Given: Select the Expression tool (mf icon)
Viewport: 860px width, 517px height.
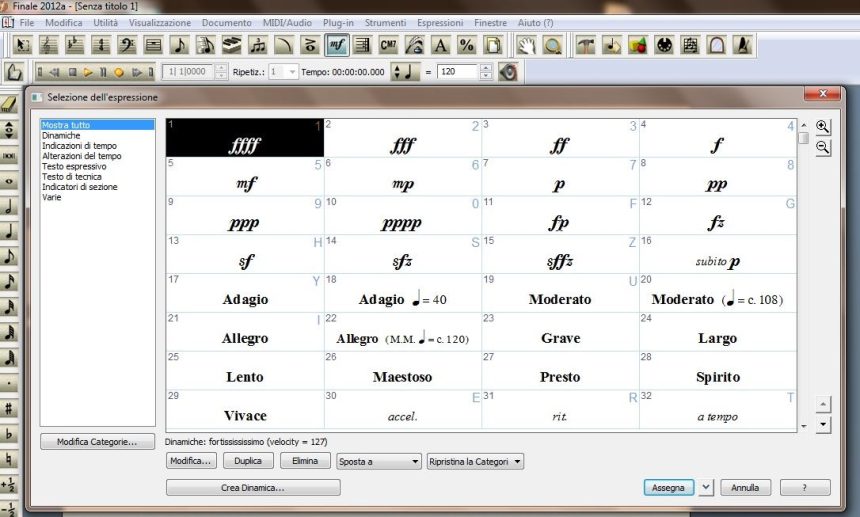Looking at the screenshot, I should (336, 45).
